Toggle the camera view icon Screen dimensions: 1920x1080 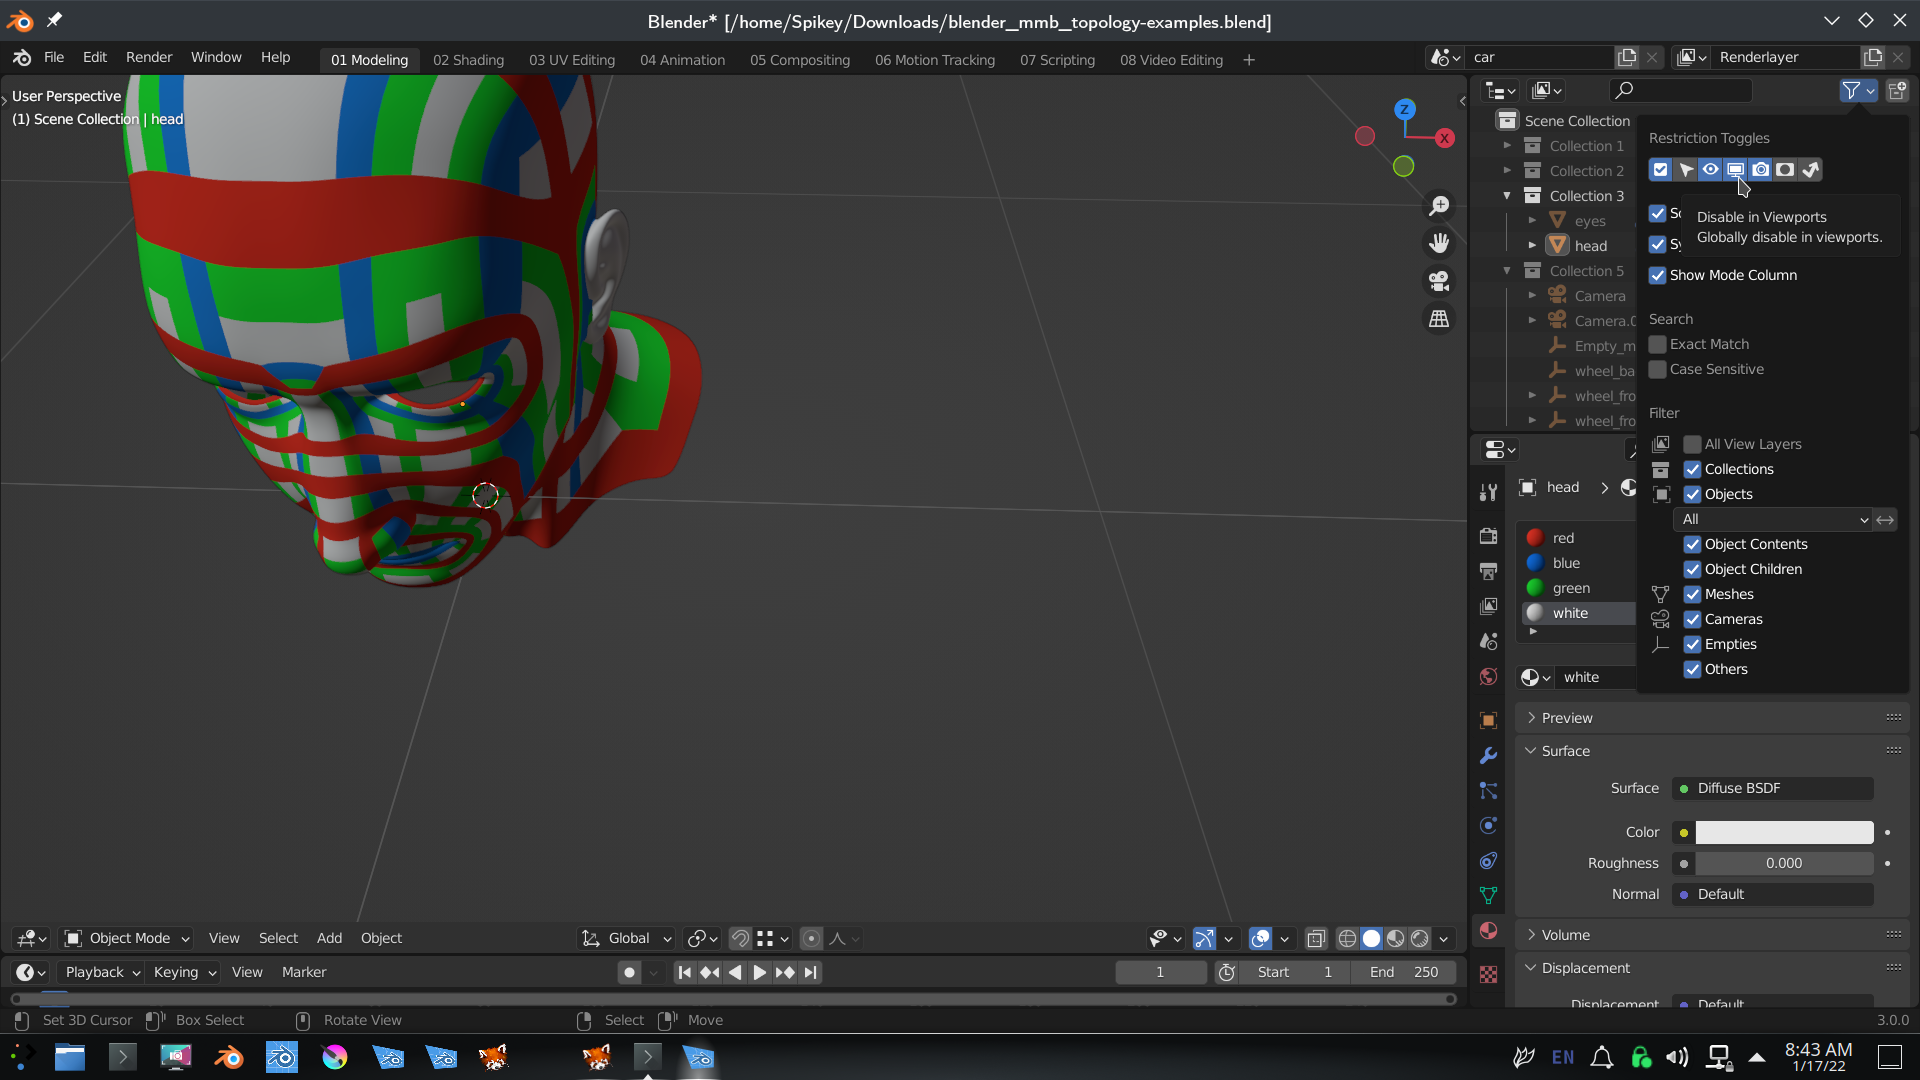[1439, 281]
